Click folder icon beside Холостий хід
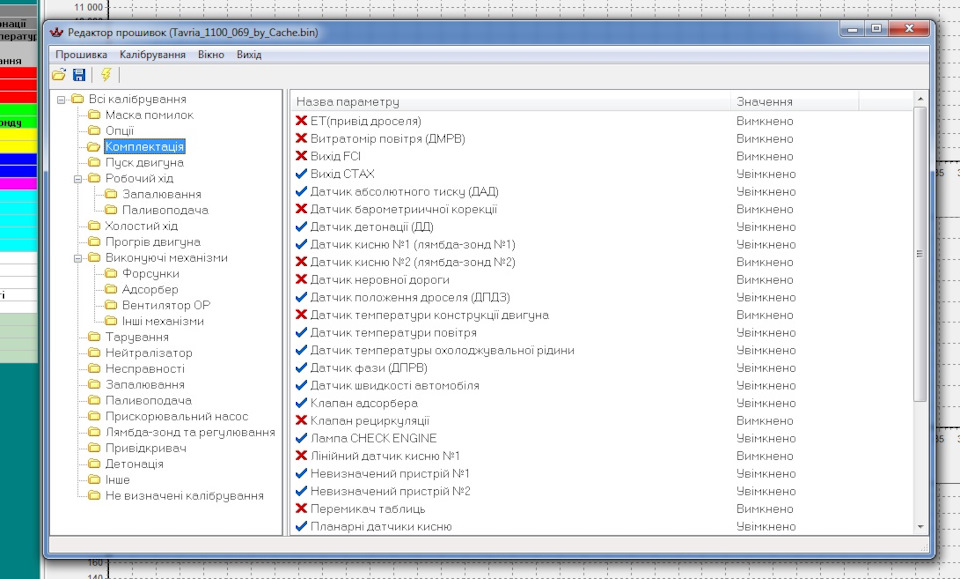The height and width of the screenshot is (579, 960). point(94,226)
